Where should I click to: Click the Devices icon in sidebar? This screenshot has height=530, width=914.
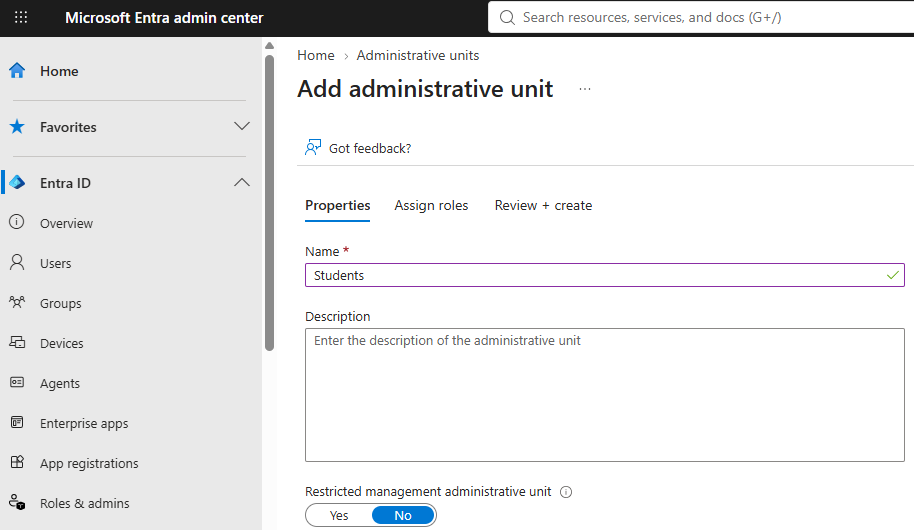(x=17, y=342)
